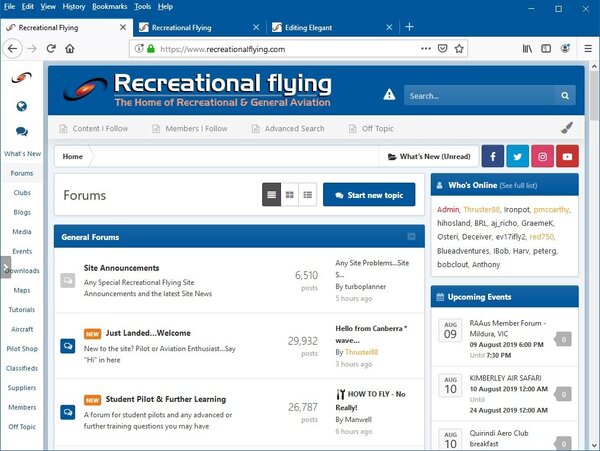
Task: Click the chat bubbles sidebar icon
Action: click(x=21, y=131)
